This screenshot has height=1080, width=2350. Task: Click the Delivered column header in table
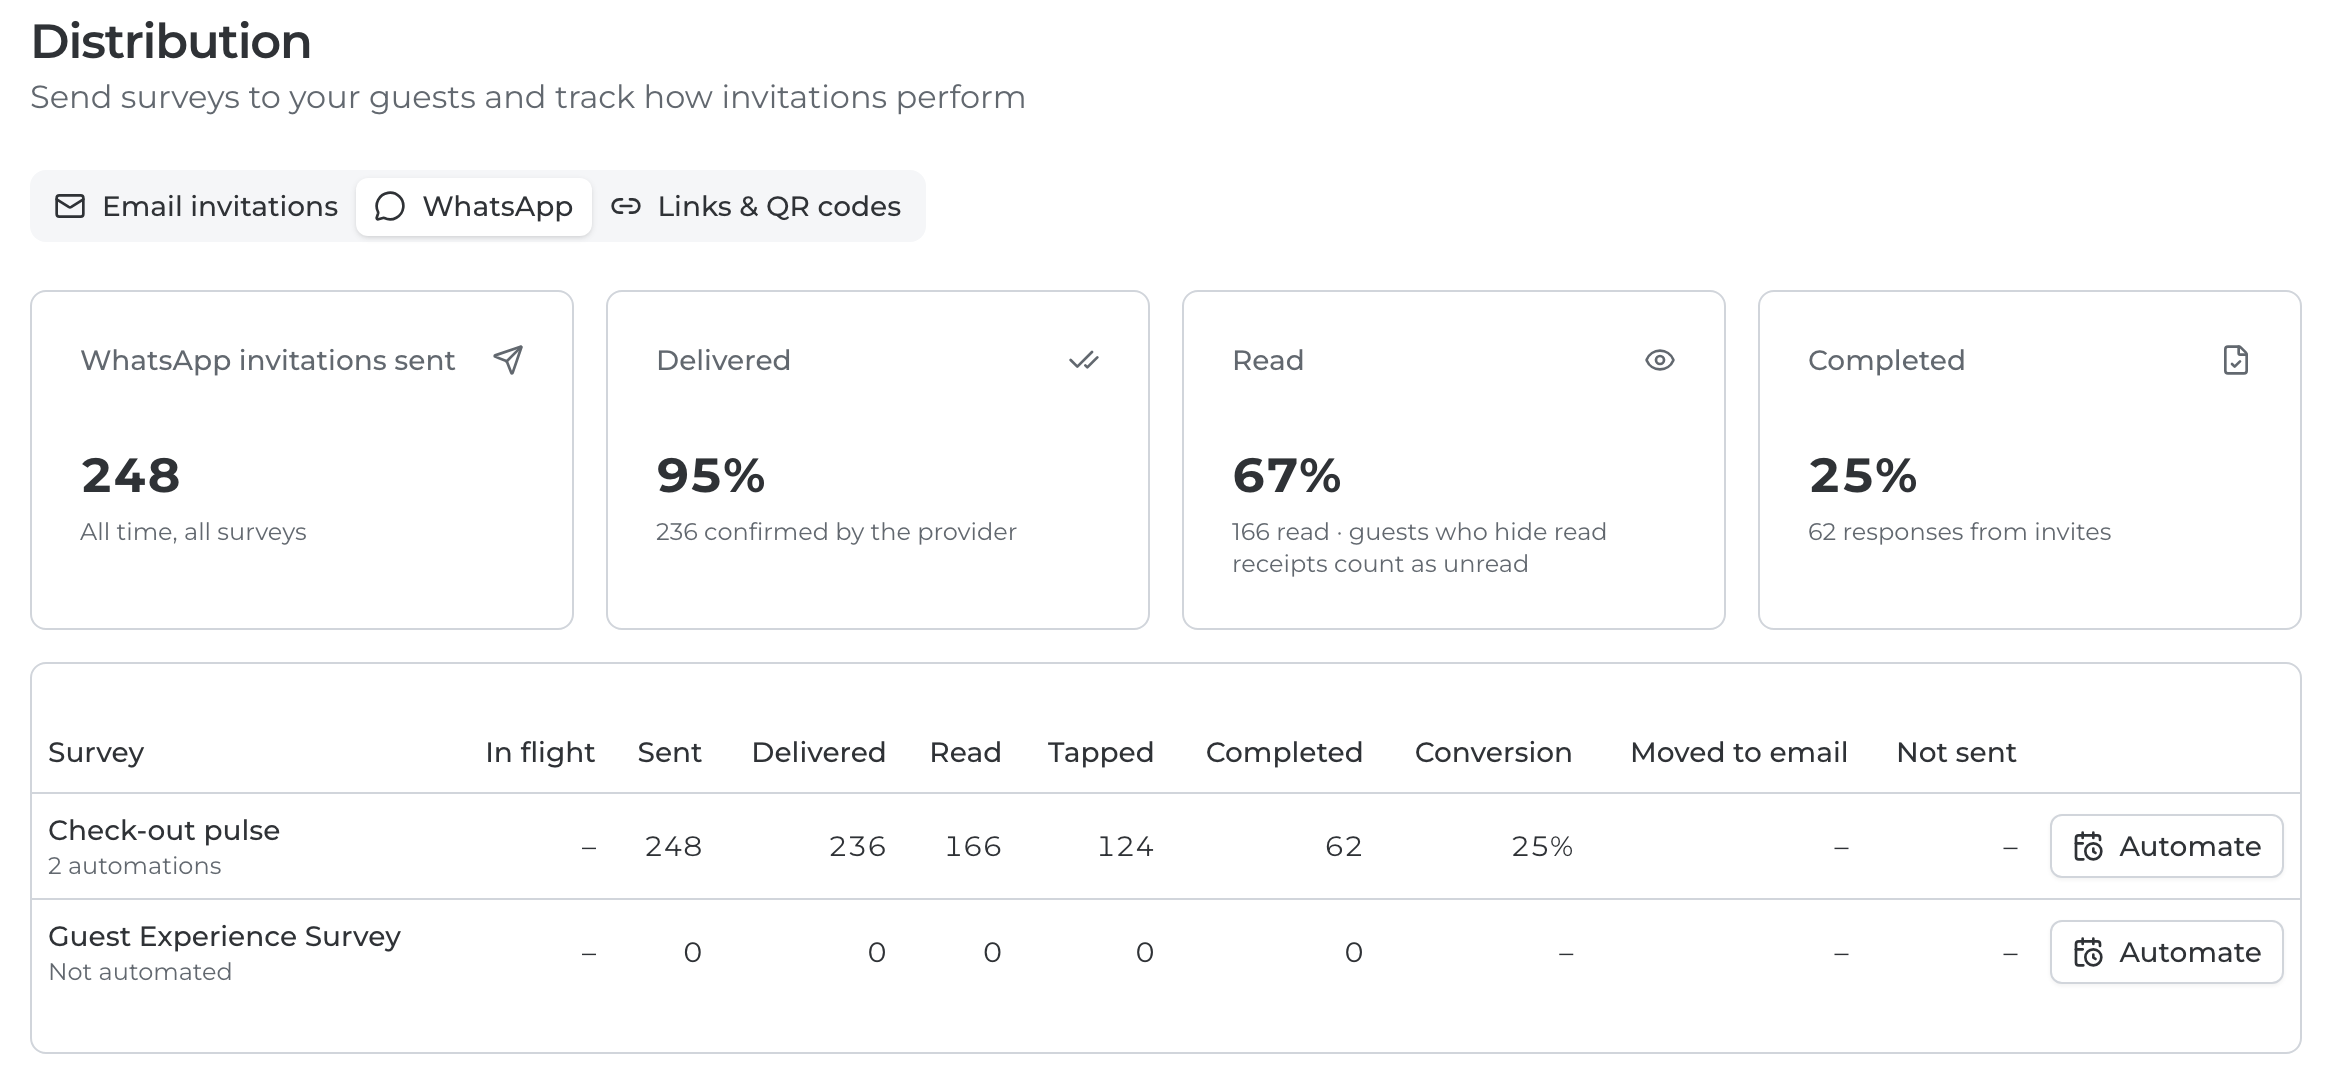pyautogui.click(x=819, y=752)
